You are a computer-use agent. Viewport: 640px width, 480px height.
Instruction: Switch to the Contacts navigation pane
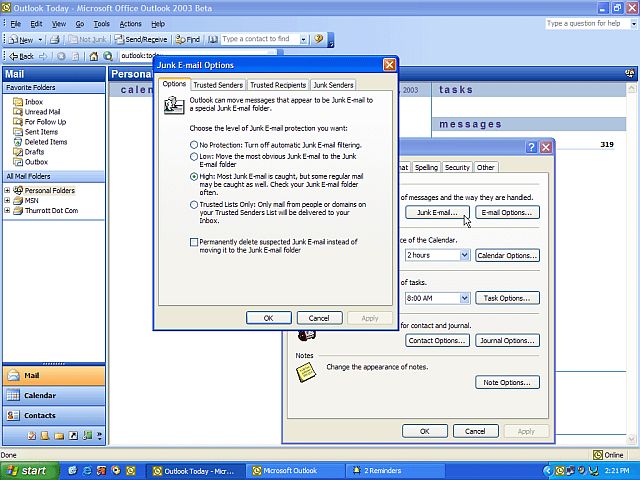click(x=53, y=416)
